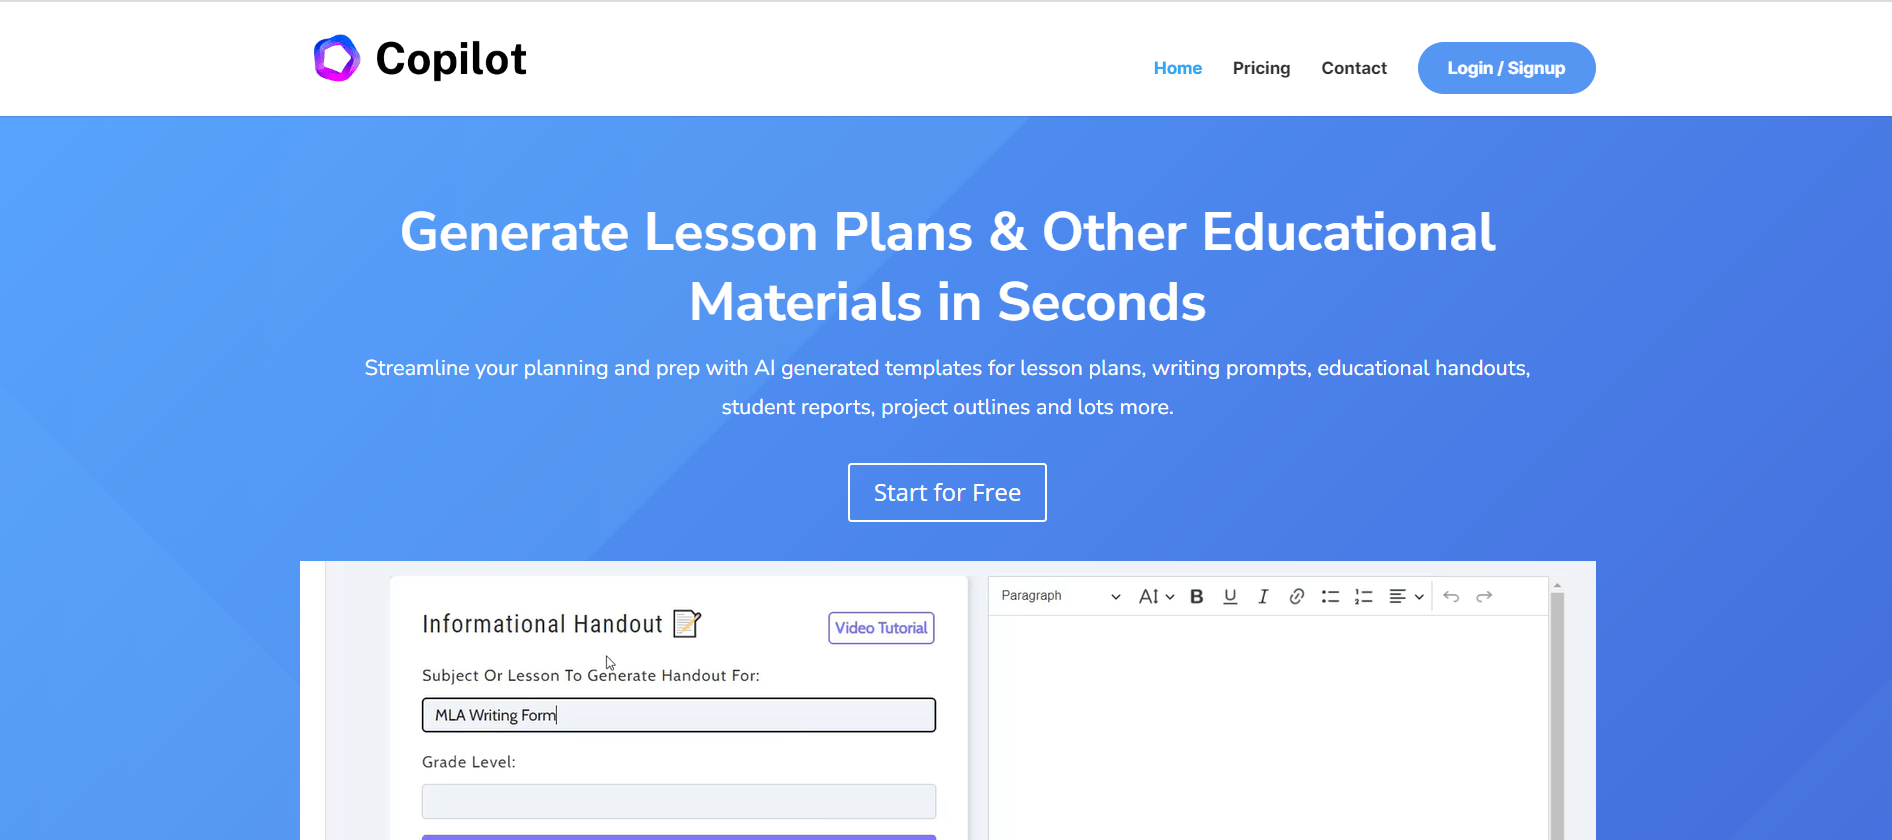
Task: Undo the last editor action
Action: point(1451,596)
